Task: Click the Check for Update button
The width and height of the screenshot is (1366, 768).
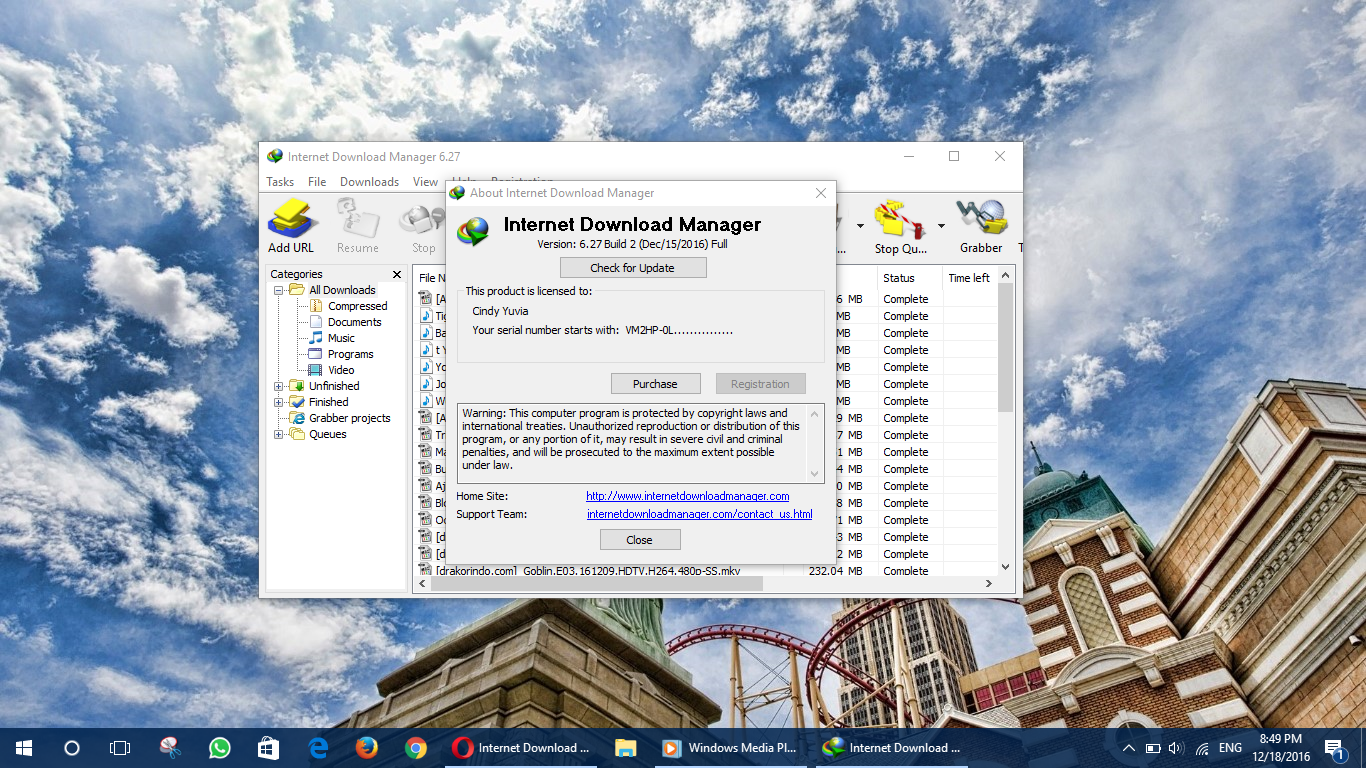Action: pos(633,268)
